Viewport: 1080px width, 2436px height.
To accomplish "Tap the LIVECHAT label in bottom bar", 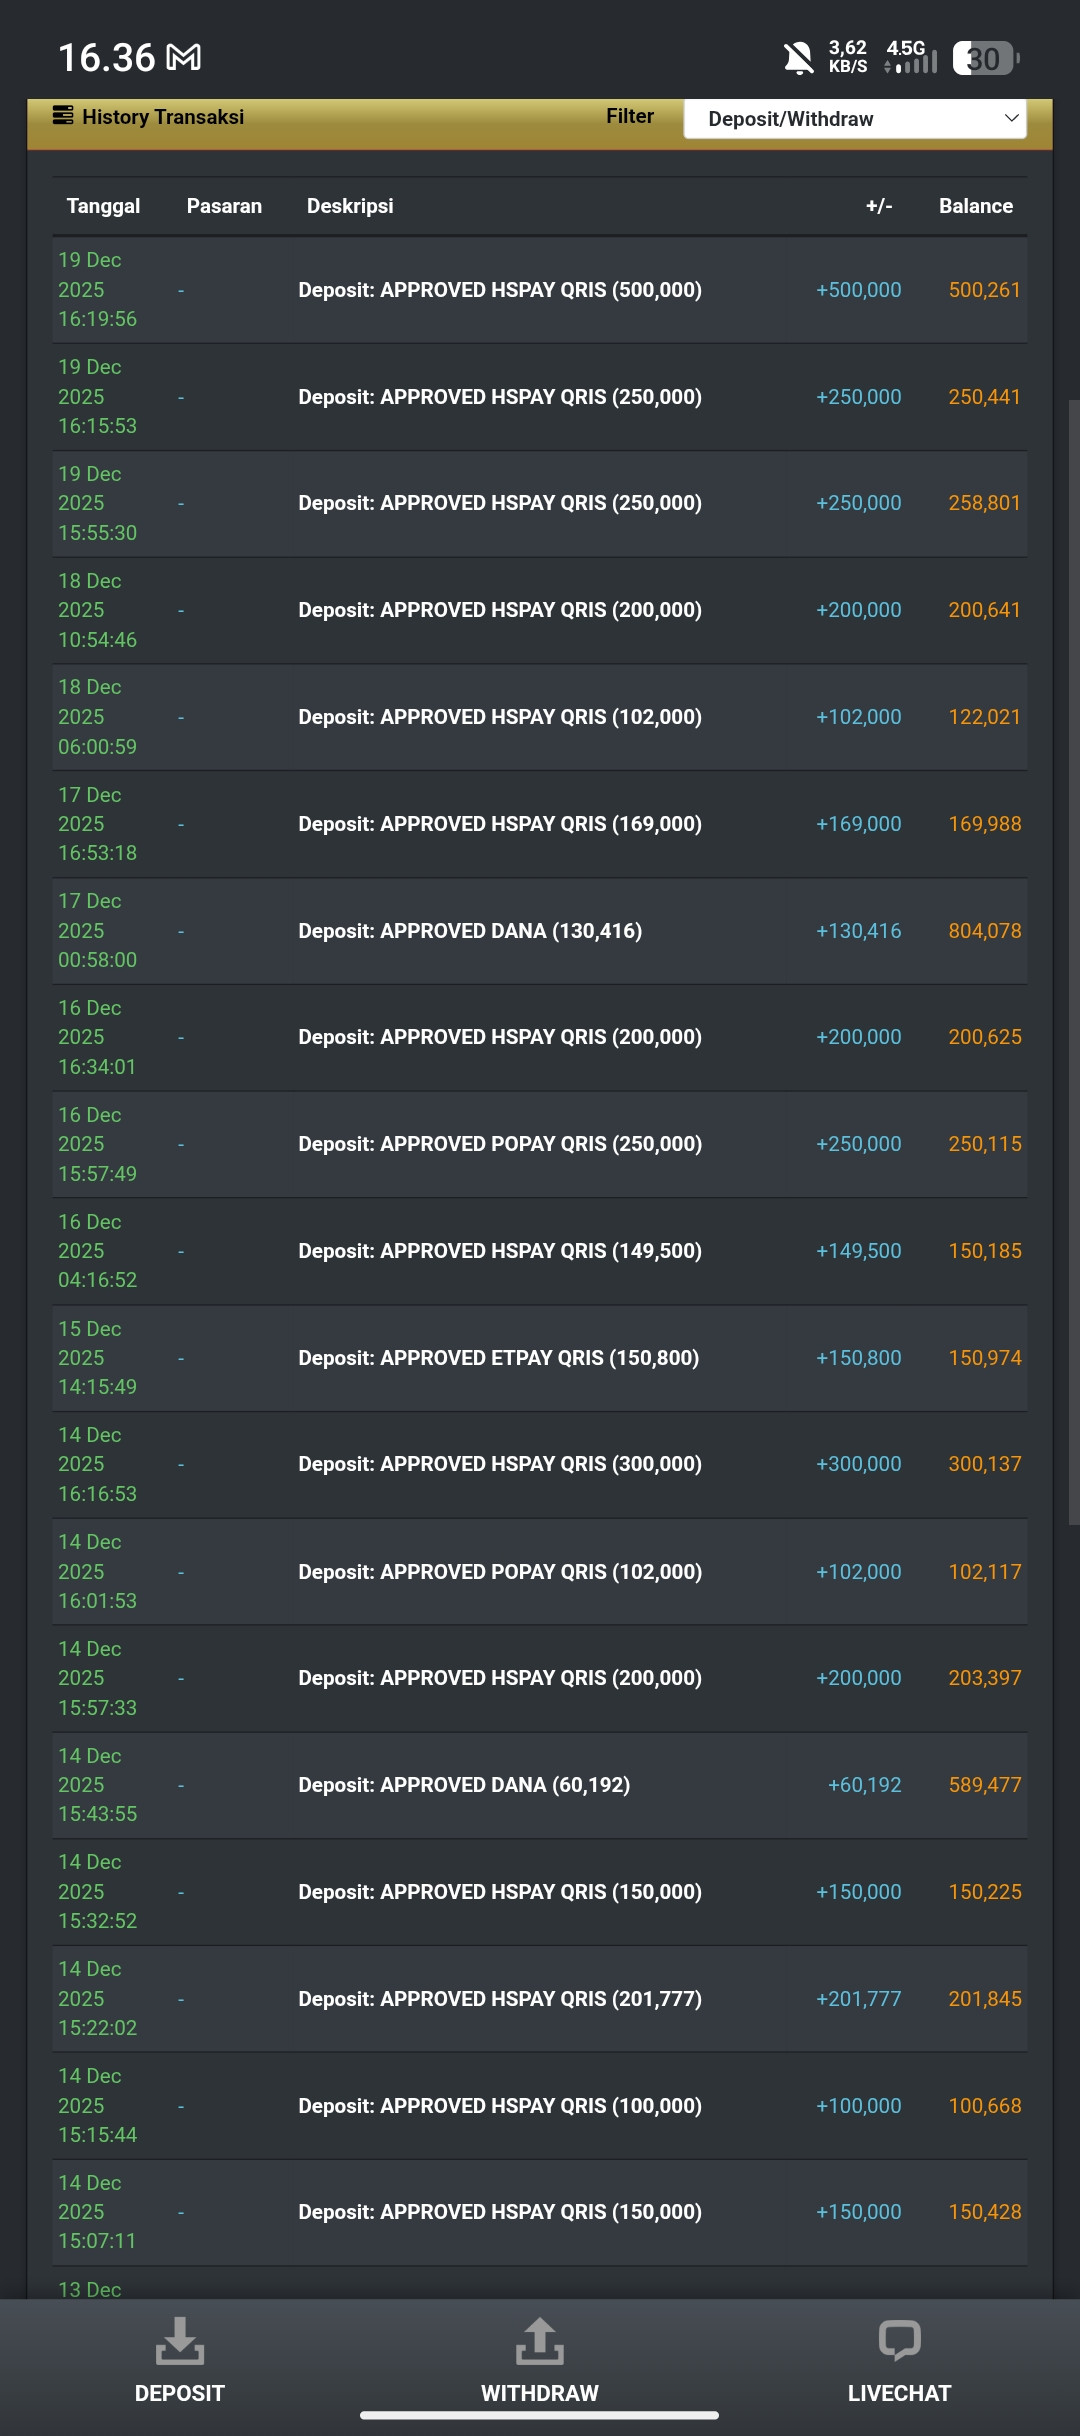I will [899, 2393].
